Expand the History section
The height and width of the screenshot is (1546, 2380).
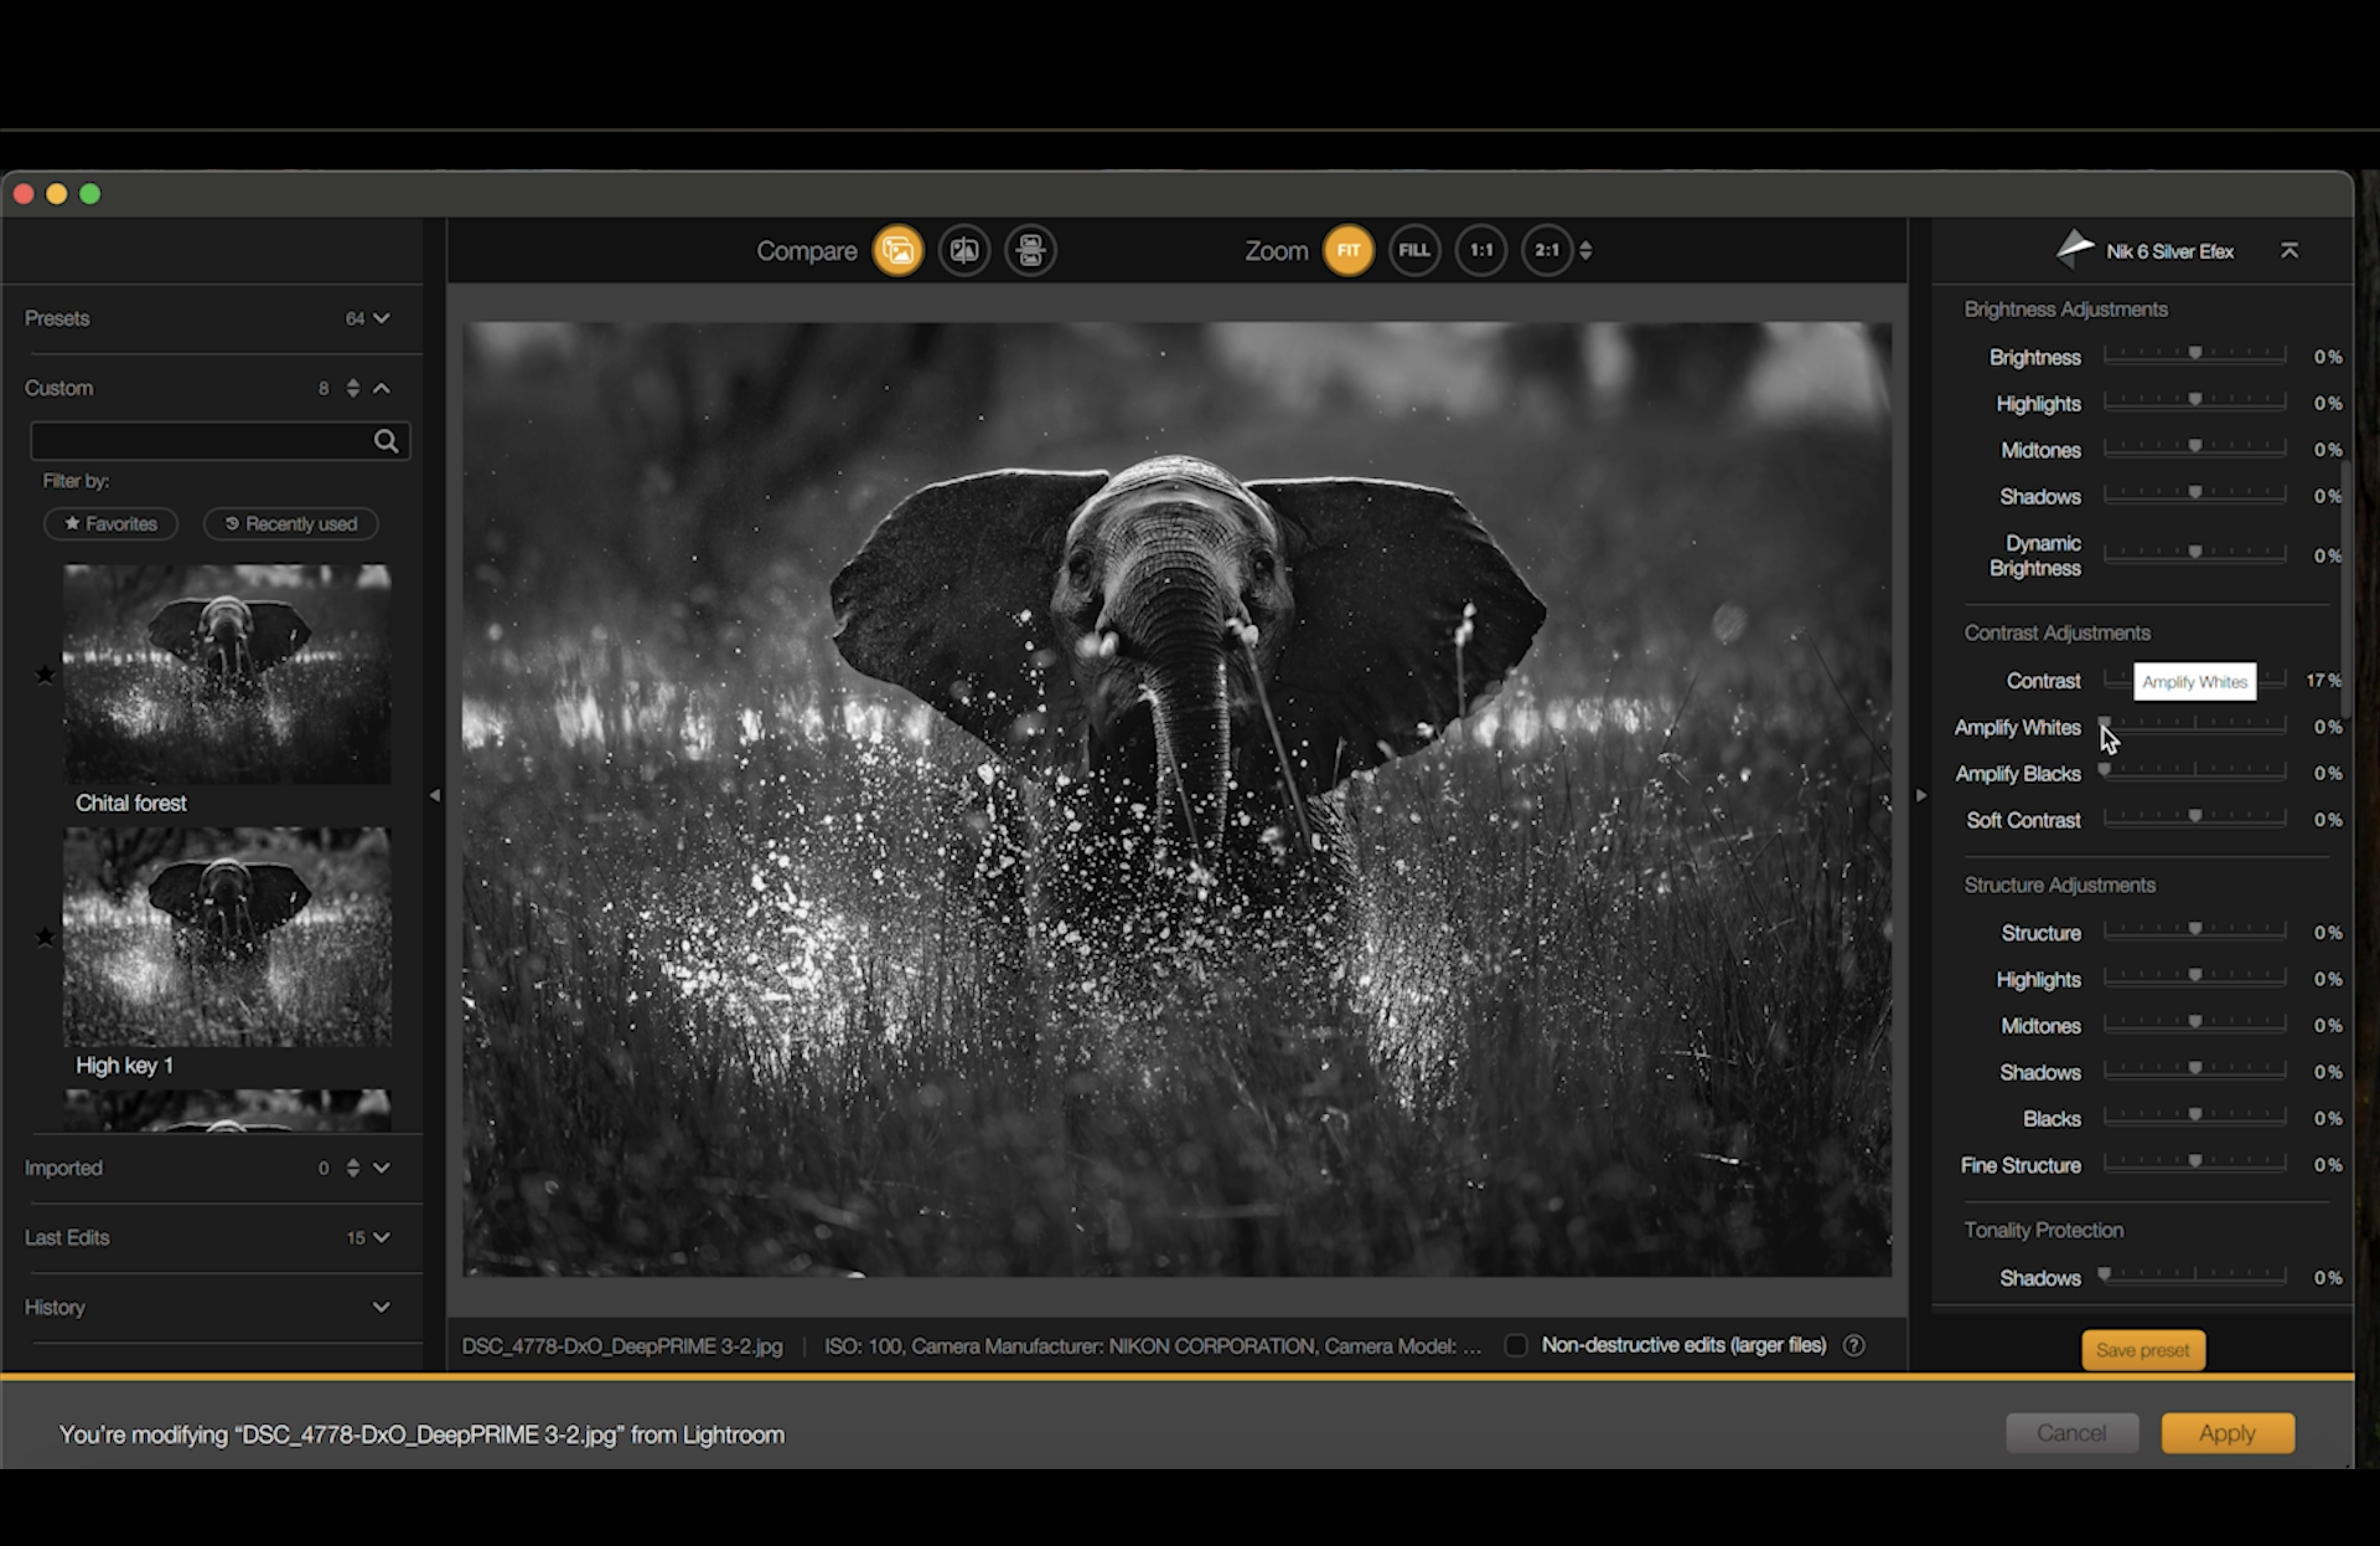tap(381, 1307)
